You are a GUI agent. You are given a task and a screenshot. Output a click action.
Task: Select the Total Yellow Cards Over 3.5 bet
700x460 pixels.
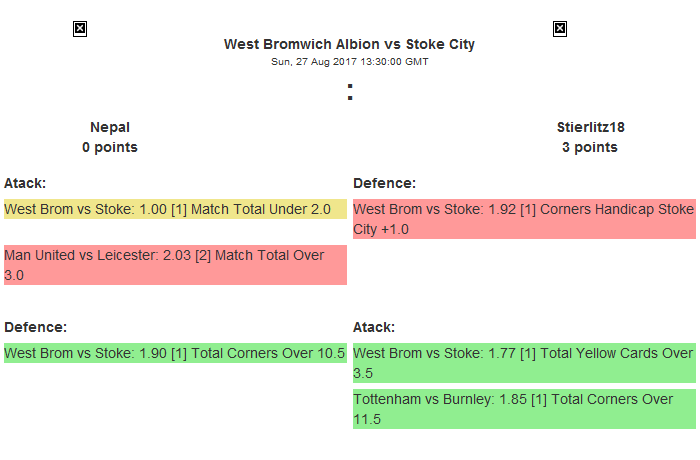click(524, 363)
